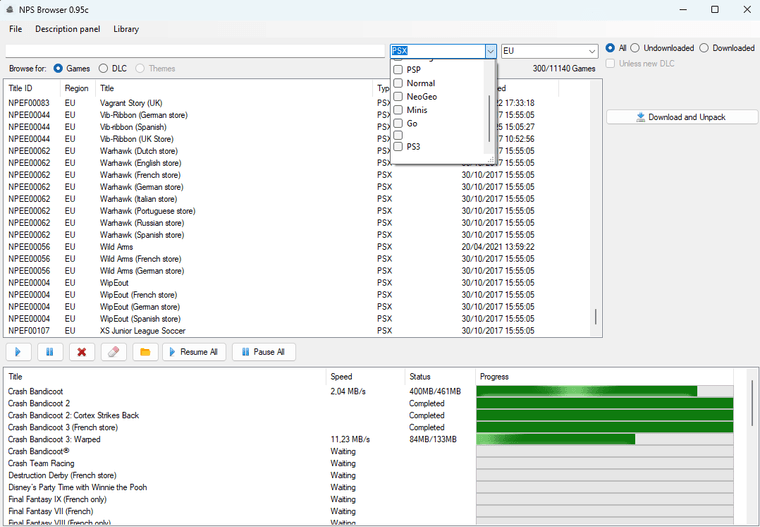Select the DLC browse radio button
The height and width of the screenshot is (527, 760).
coord(102,68)
